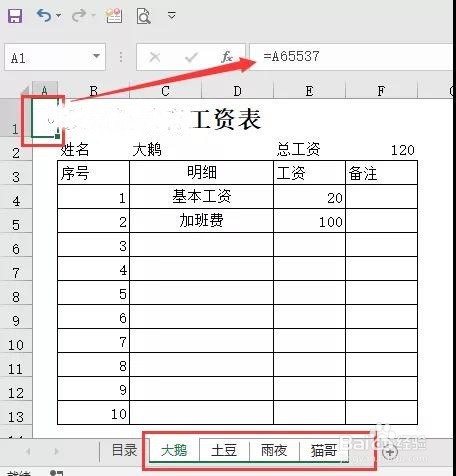This screenshot has height=476, width=456.
Task: Select column D header
Action: point(237,90)
